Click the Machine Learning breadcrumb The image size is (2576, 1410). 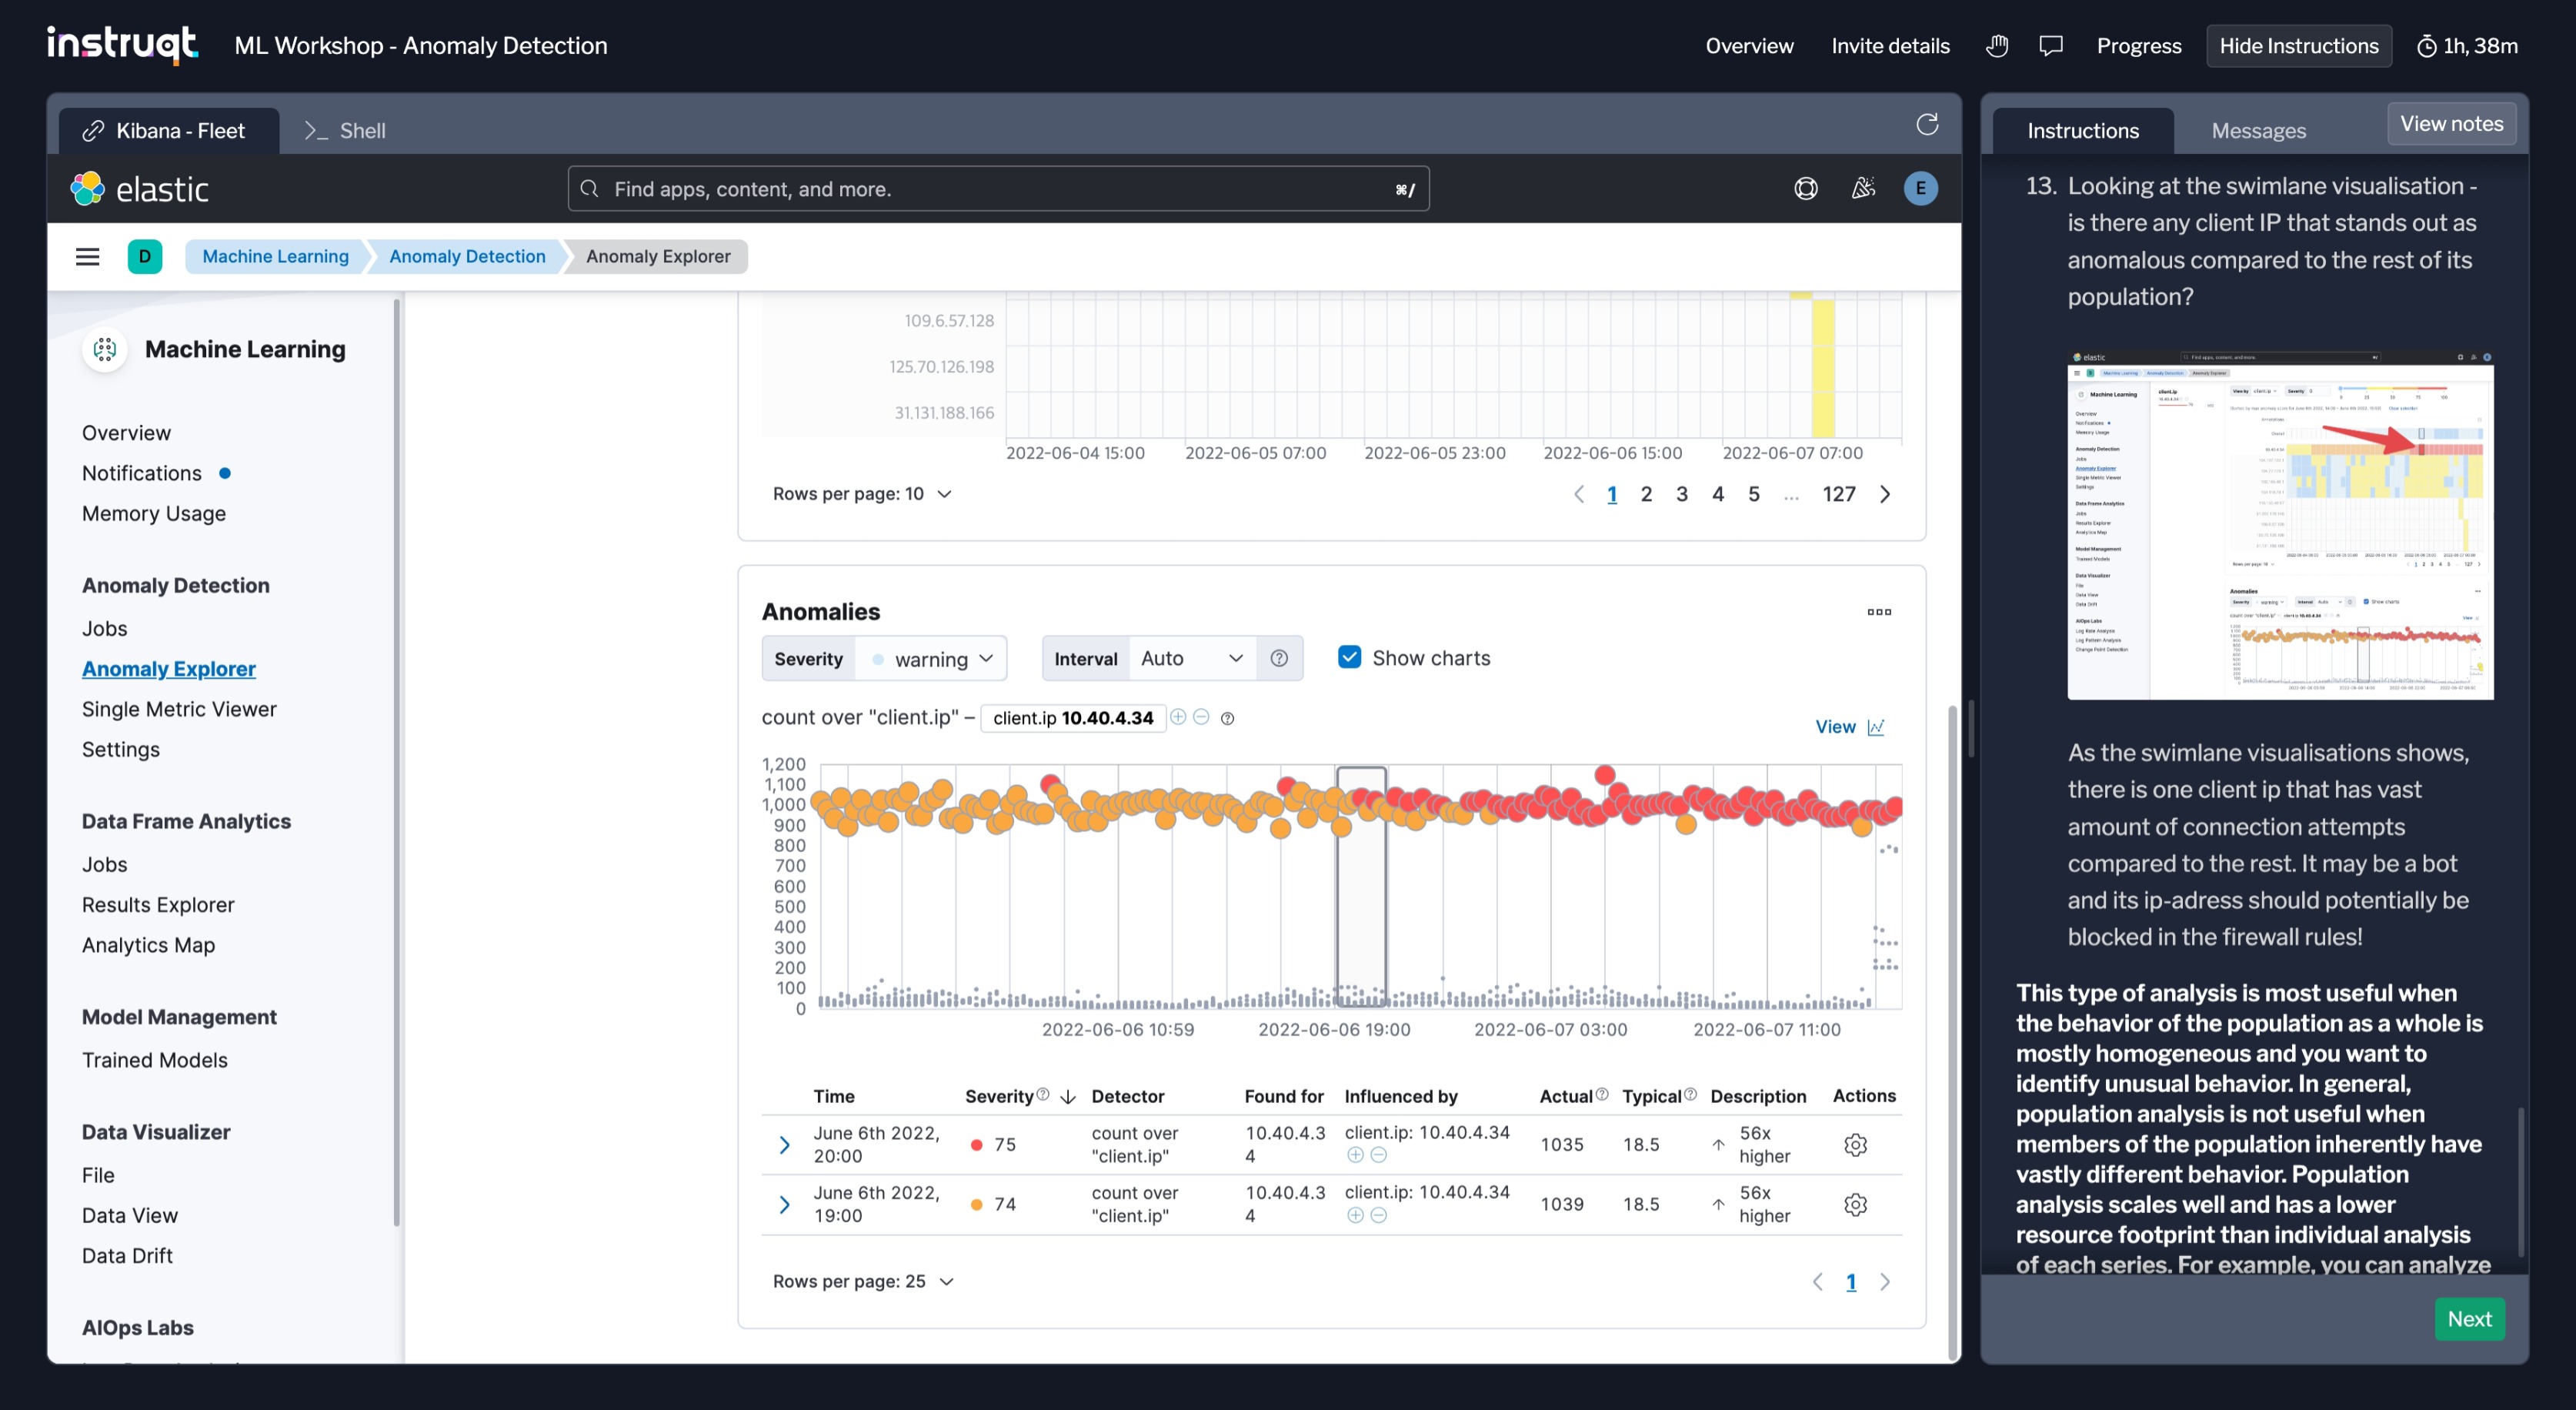coord(276,257)
